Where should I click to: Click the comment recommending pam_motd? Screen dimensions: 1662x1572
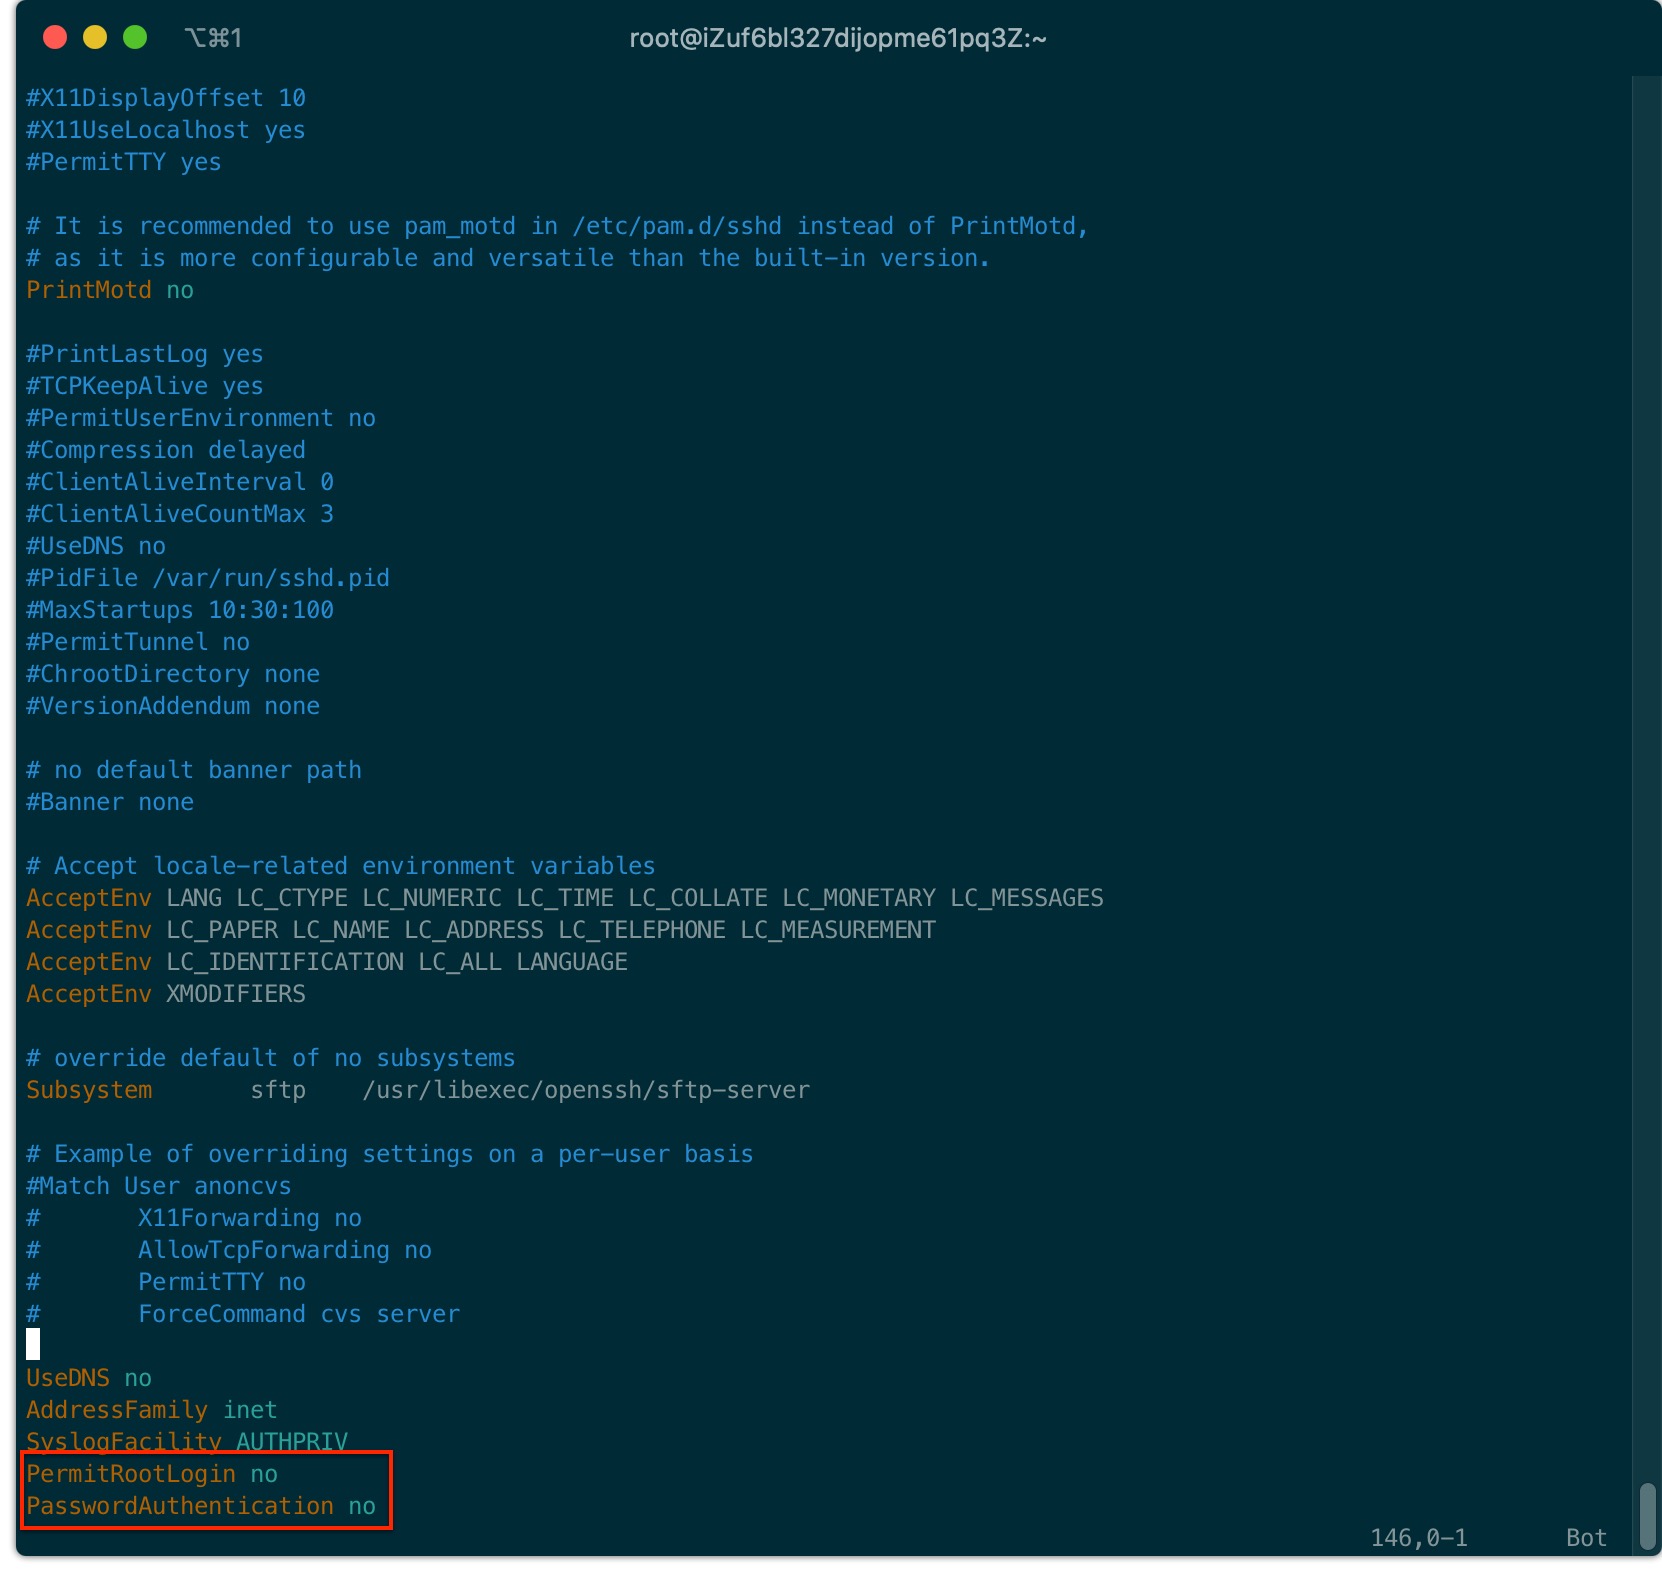(558, 226)
